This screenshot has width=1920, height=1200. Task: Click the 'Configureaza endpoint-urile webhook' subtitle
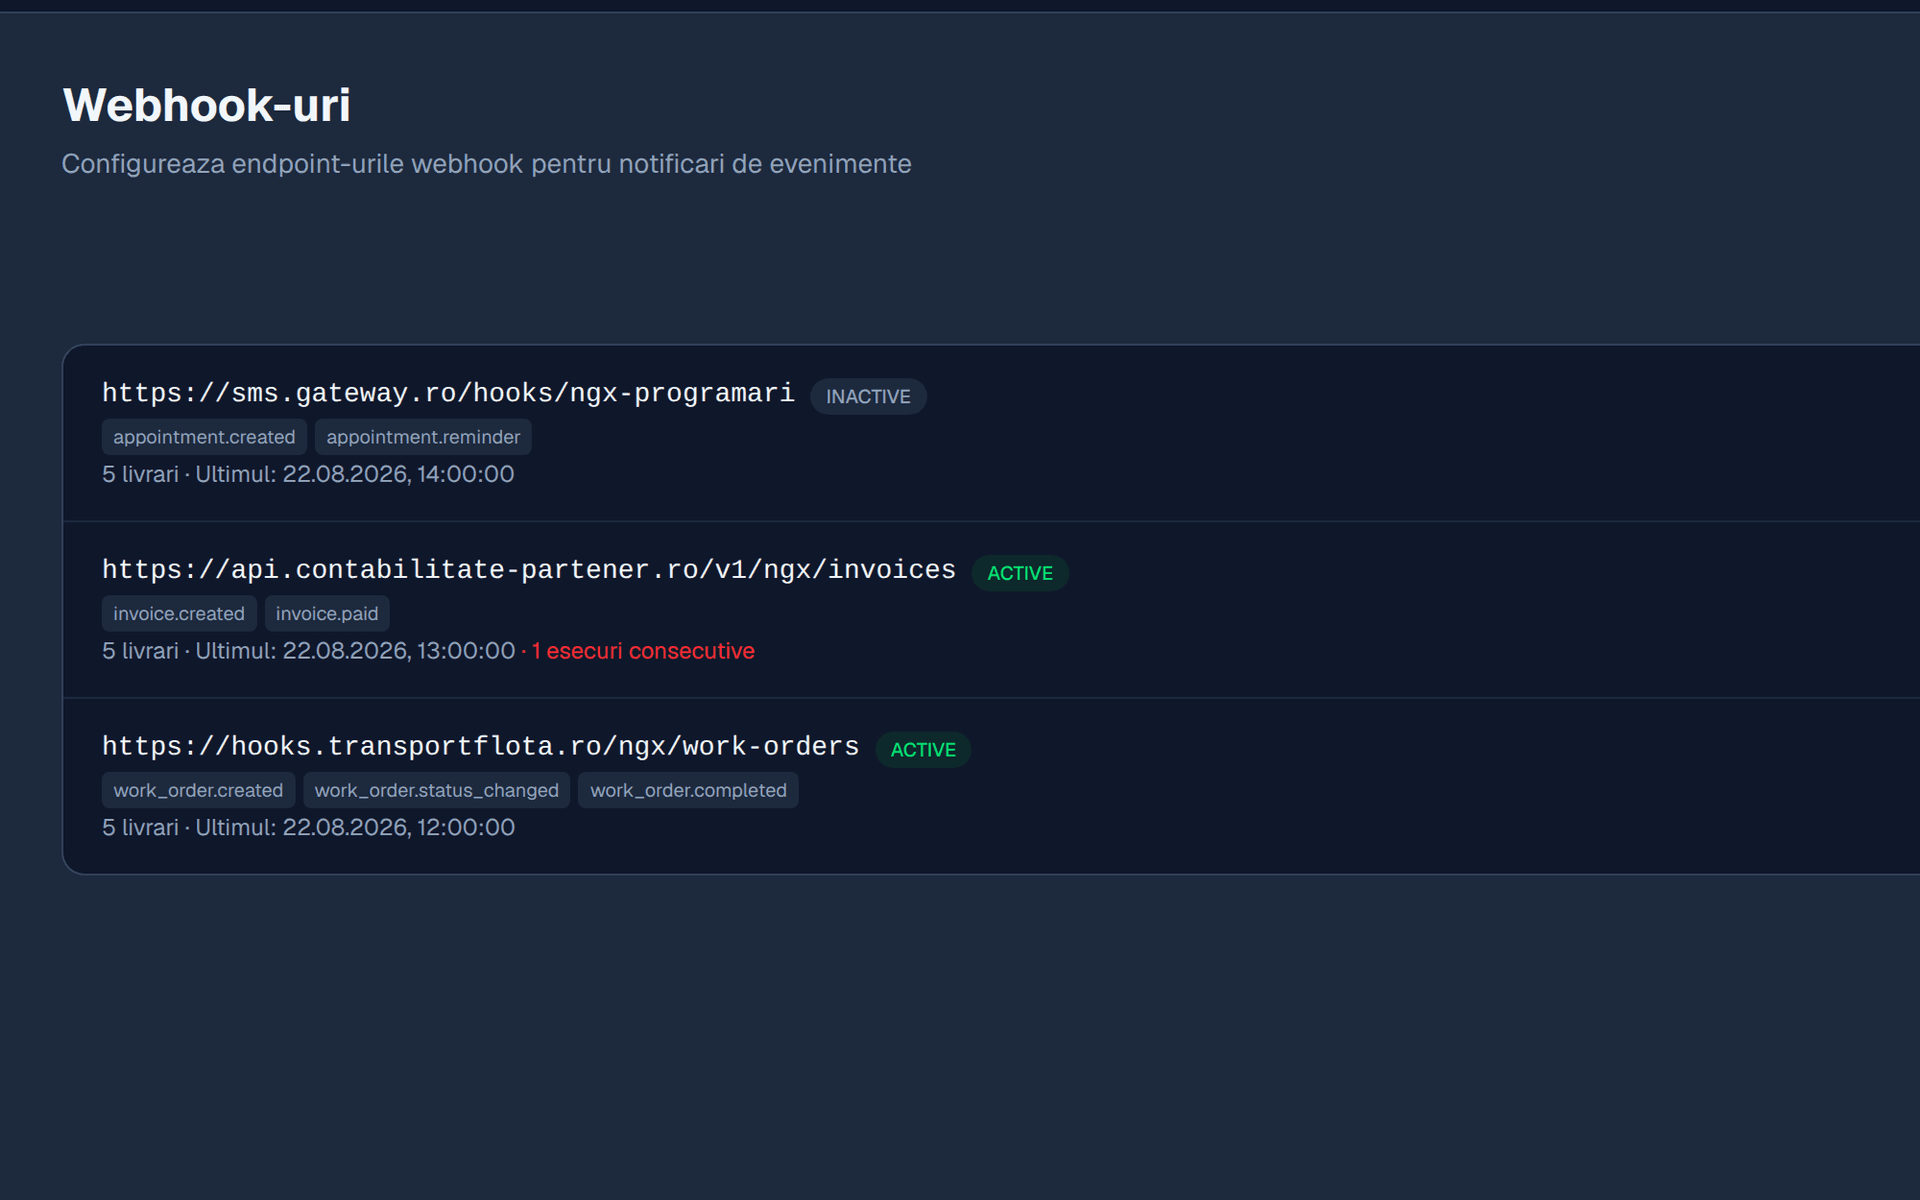(x=486, y=164)
